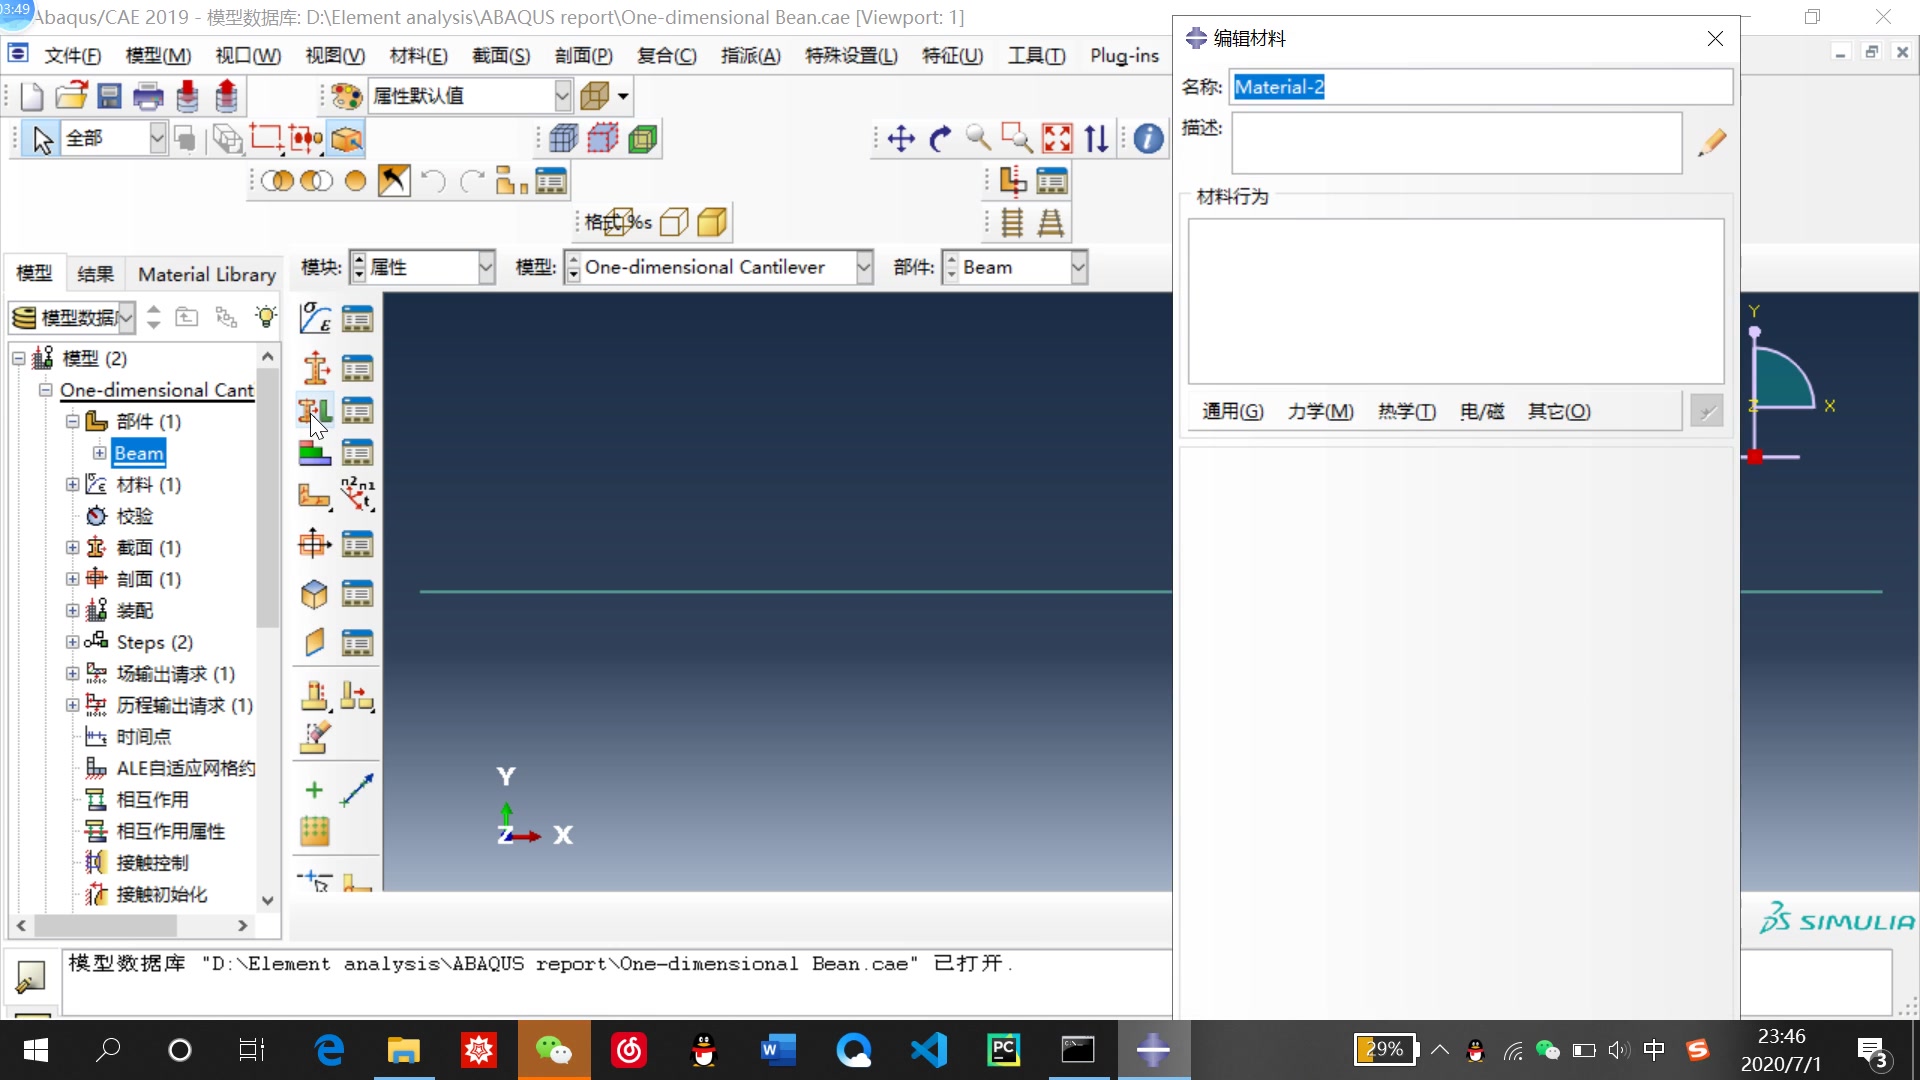The width and height of the screenshot is (1920, 1080).
Task: Select the Assign Beam Orientation icon
Action: tap(357, 494)
